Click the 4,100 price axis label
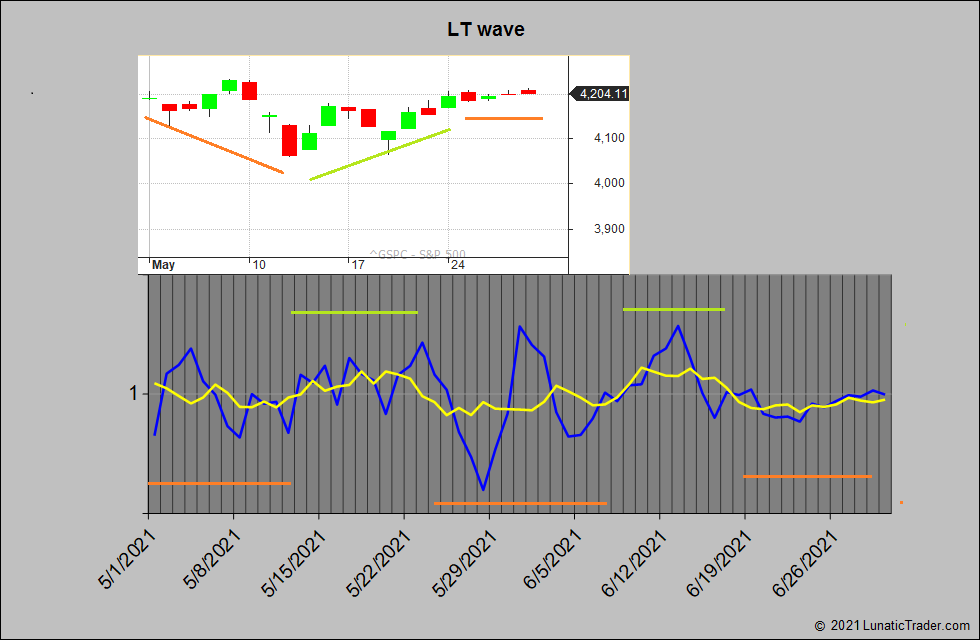This screenshot has height=640, width=980. click(x=598, y=138)
